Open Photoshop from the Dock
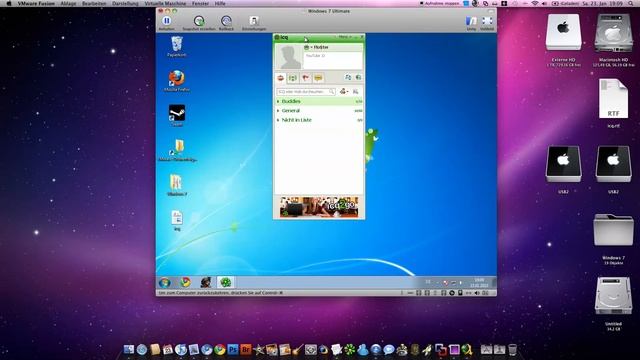Viewport: 640px width, 360px height. [x=233, y=349]
